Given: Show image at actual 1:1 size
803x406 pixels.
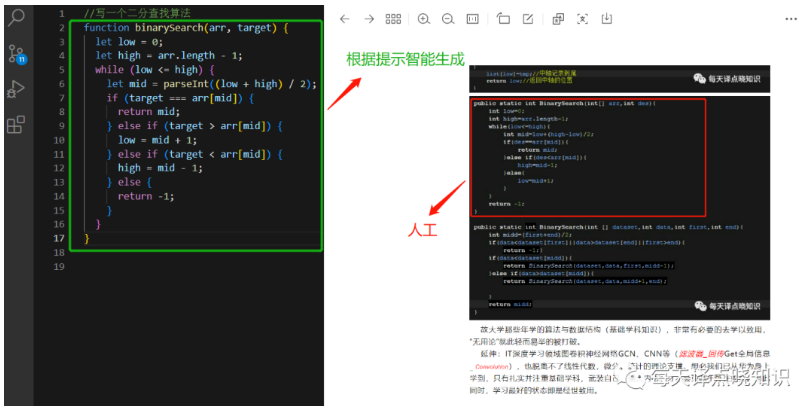Looking at the screenshot, I should pyautogui.click(x=473, y=19).
